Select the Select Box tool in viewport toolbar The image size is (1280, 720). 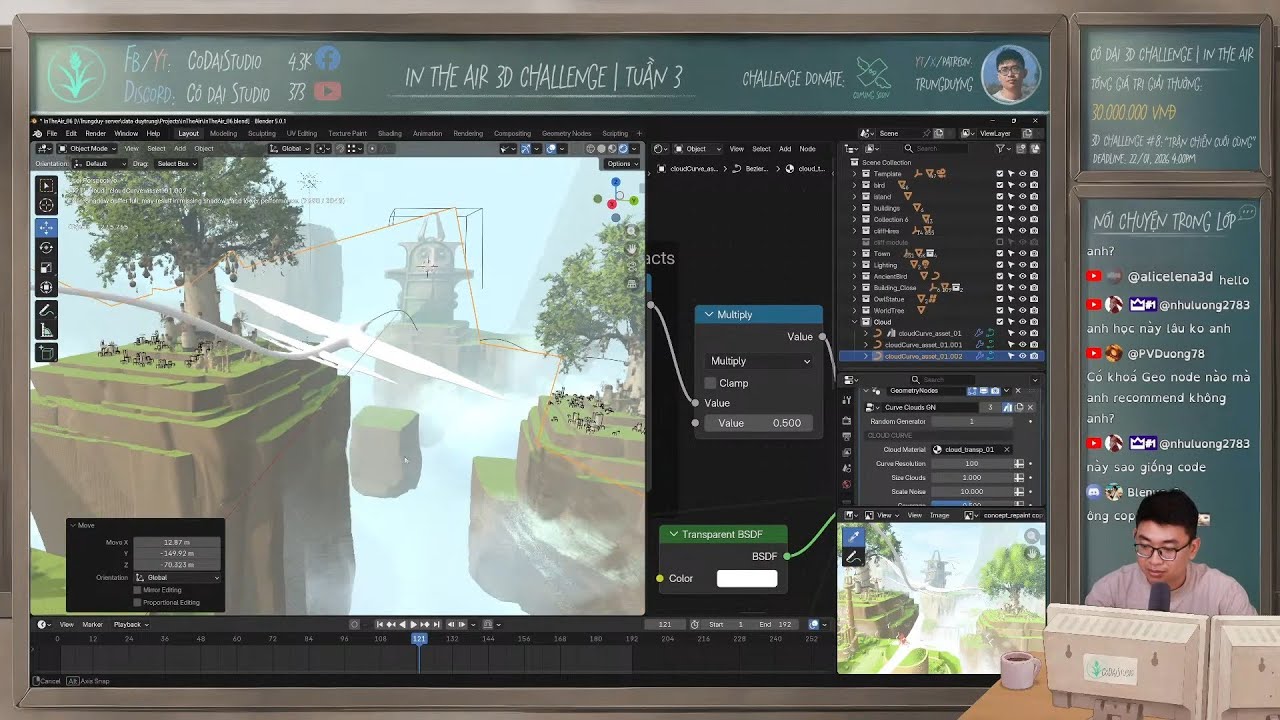[x=46, y=185]
